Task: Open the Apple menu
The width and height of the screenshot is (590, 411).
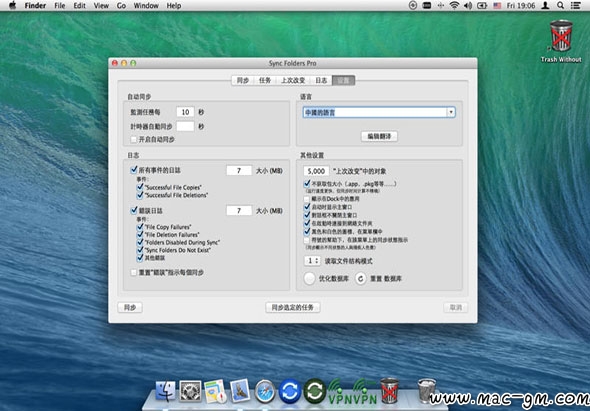Action: click(12, 6)
